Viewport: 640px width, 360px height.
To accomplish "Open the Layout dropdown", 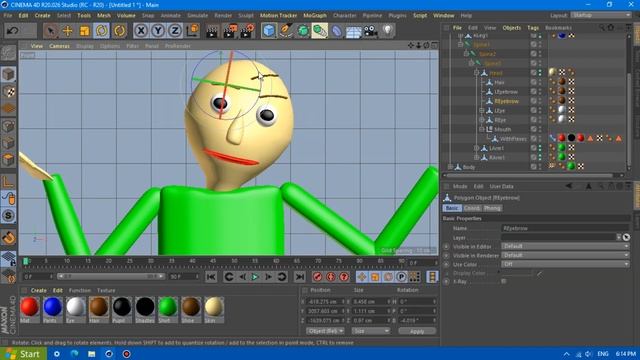I will click(x=601, y=15).
